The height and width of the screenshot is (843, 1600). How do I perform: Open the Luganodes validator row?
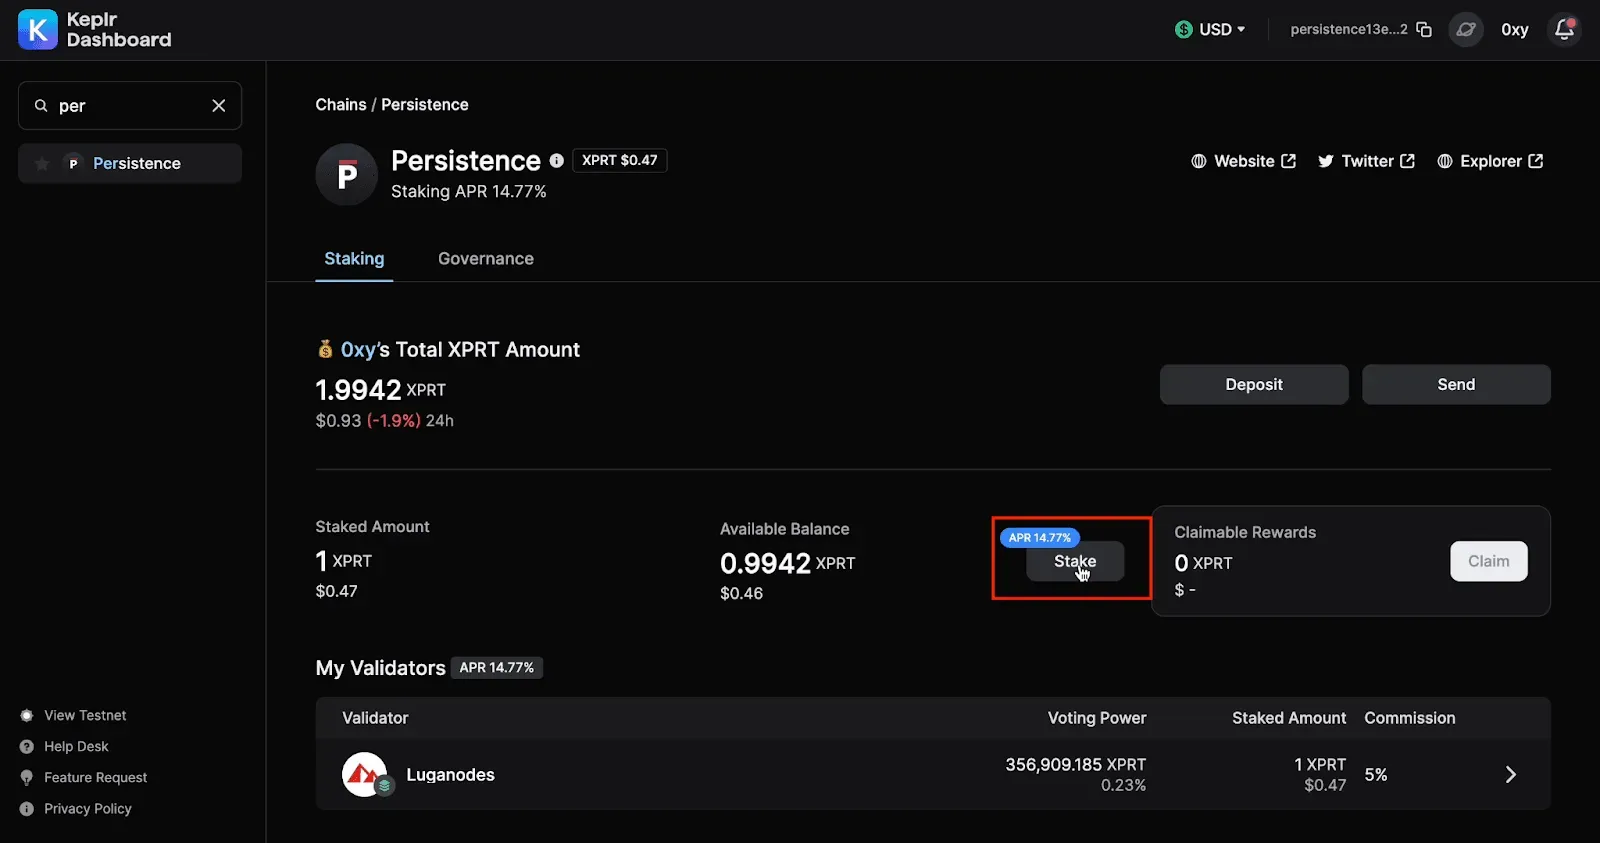933,775
